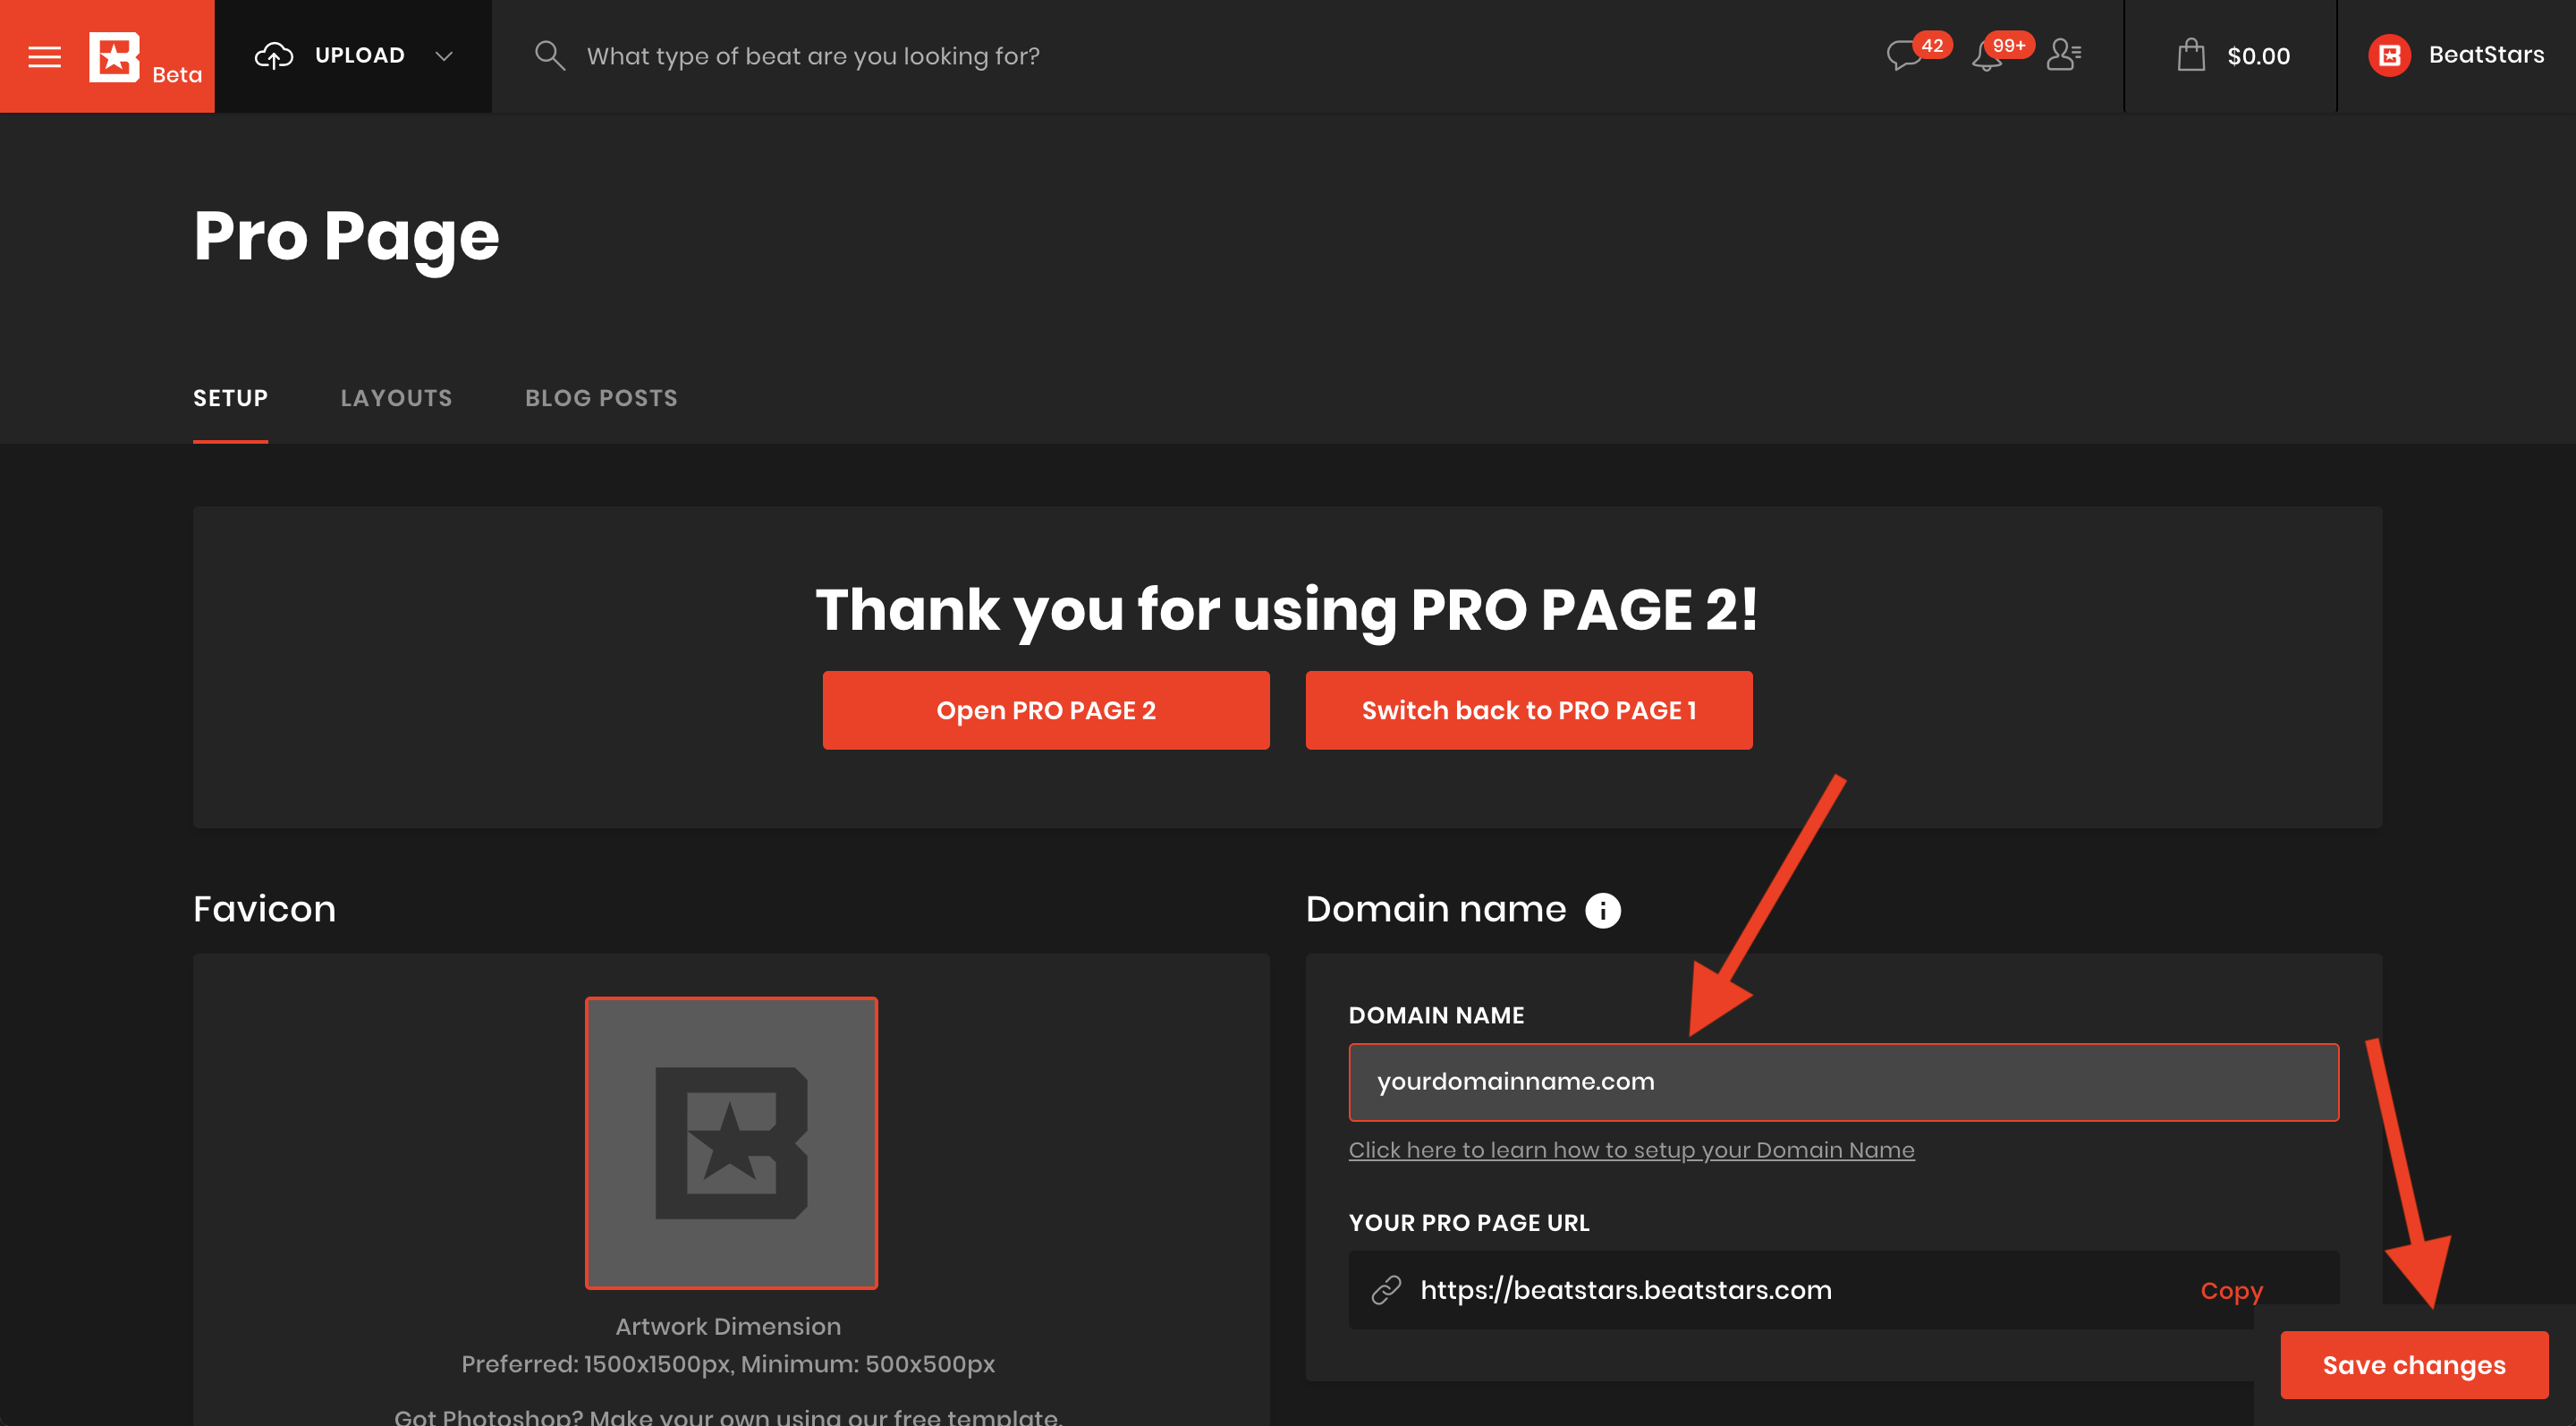
Task: Click the upload icon
Action: (272, 55)
